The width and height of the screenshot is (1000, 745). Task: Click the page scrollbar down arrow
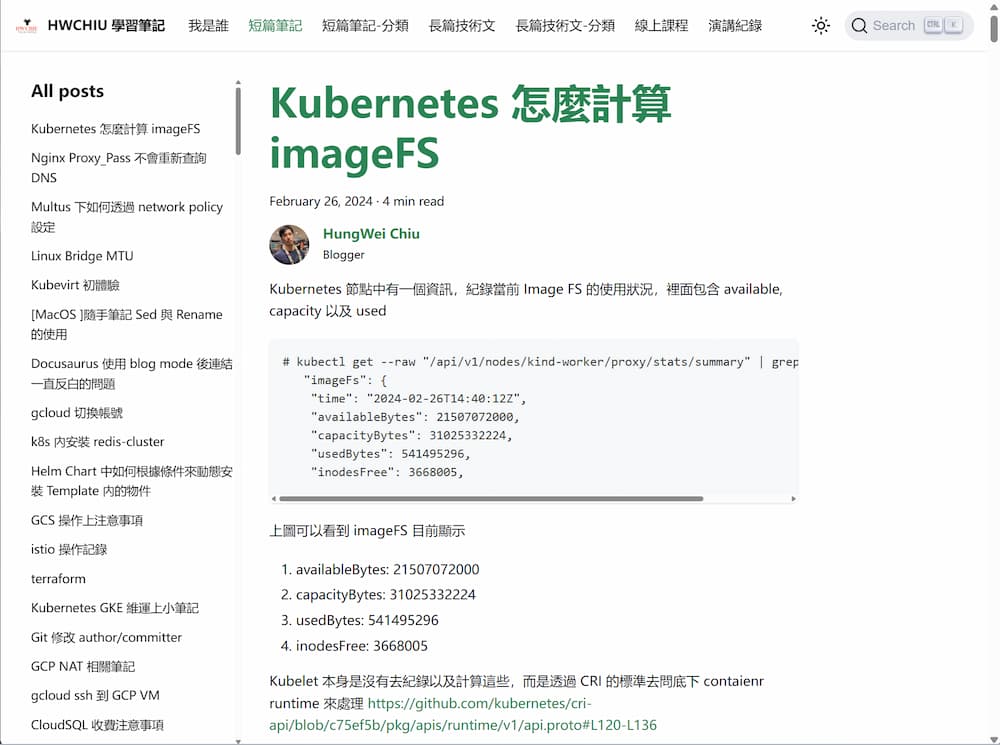(992, 737)
